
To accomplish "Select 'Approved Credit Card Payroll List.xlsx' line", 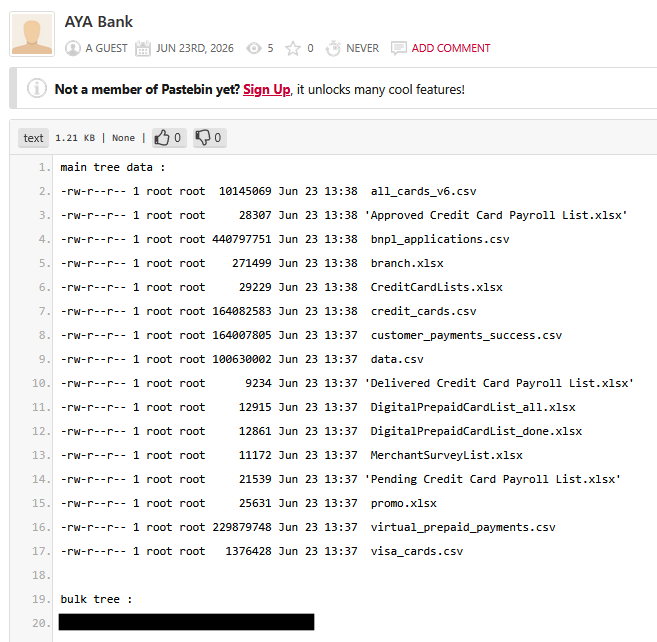I will pos(344,215).
